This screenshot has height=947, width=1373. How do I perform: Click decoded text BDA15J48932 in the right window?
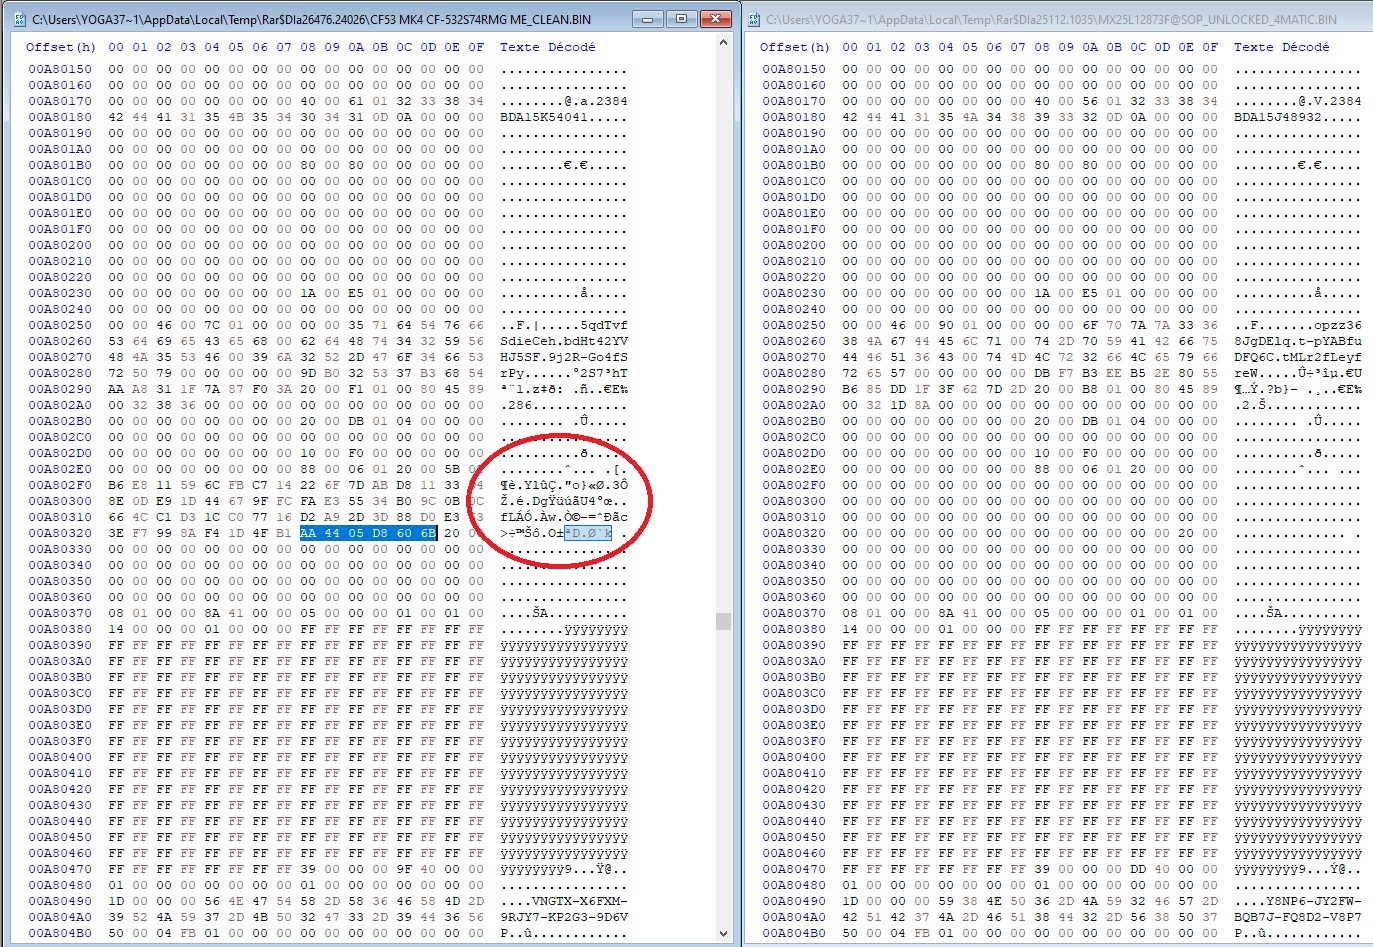pos(1278,117)
